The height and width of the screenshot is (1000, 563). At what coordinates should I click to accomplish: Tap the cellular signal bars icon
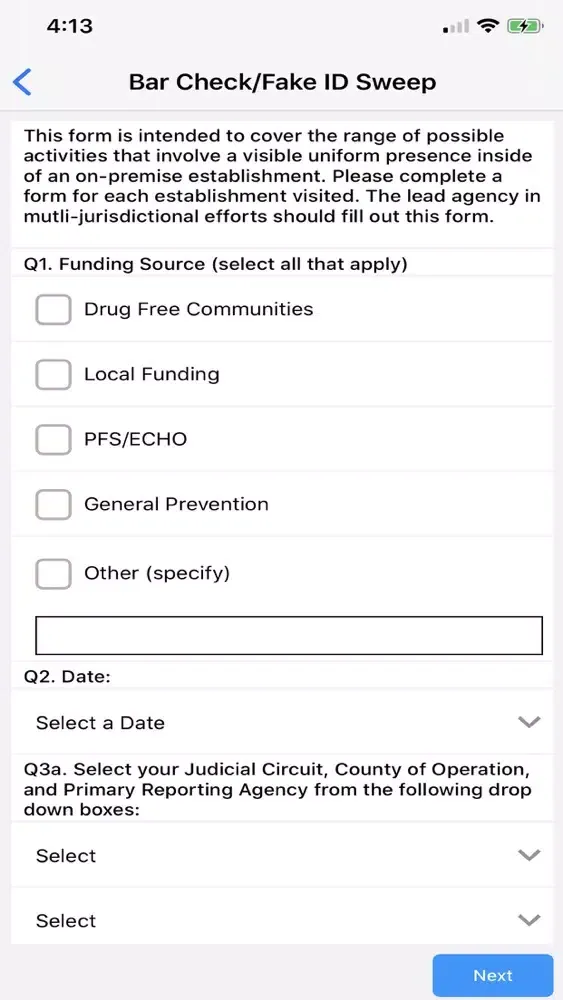pyautogui.click(x=456, y=27)
